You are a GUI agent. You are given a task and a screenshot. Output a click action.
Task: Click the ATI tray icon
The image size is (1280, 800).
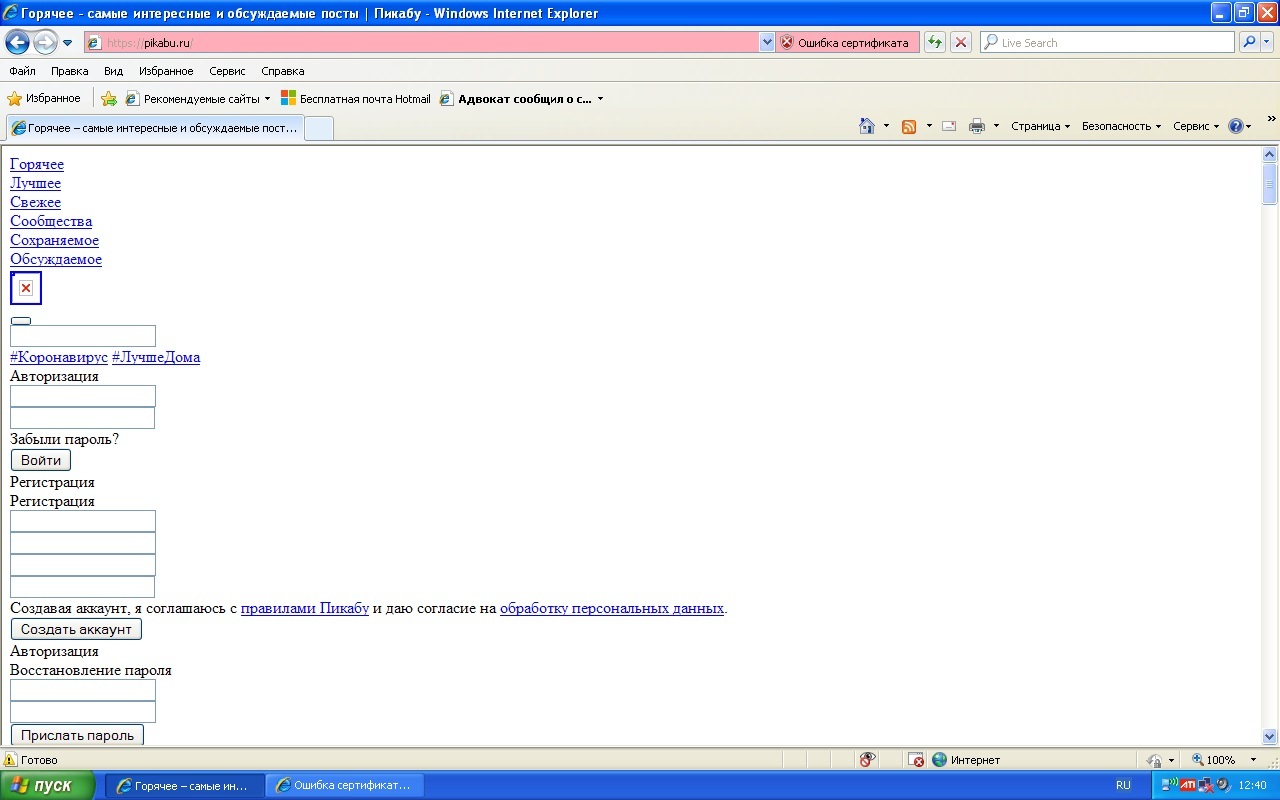tap(1187, 786)
